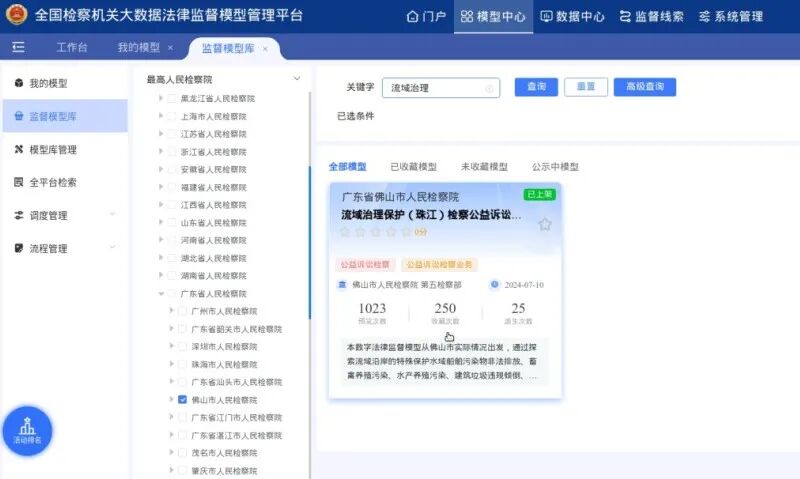The image size is (800, 479).
Task: Click the first rating star on card
Action: [x=345, y=232]
